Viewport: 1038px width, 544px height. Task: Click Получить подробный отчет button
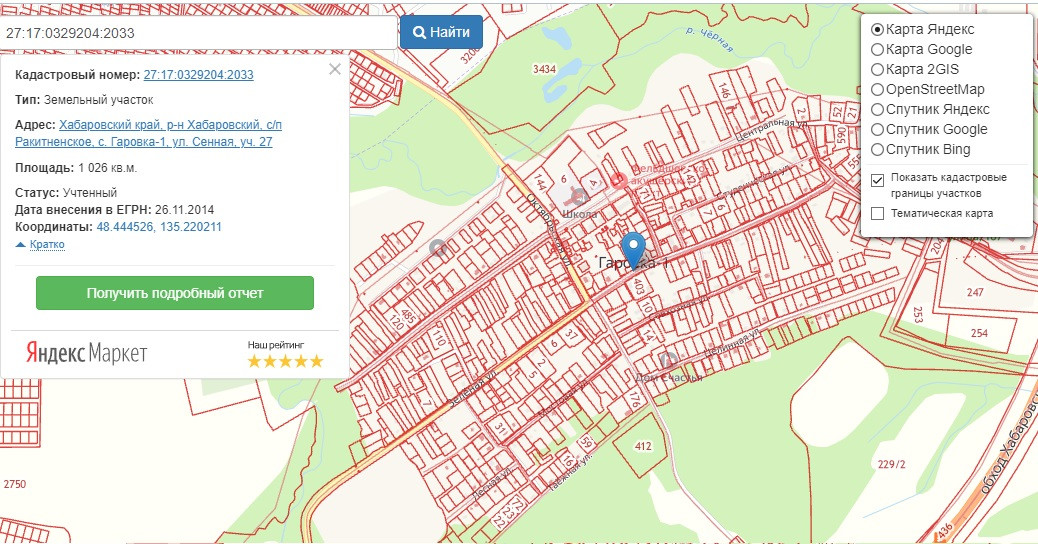pyautogui.click(x=175, y=293)
